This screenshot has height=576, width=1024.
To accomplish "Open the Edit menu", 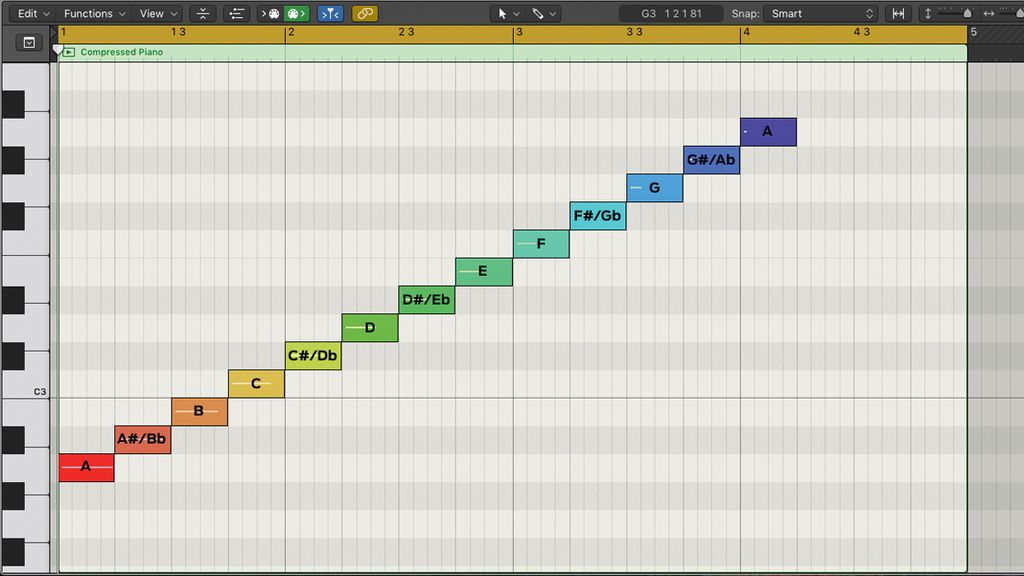I will pyautogui.click(x=30, y=13).
